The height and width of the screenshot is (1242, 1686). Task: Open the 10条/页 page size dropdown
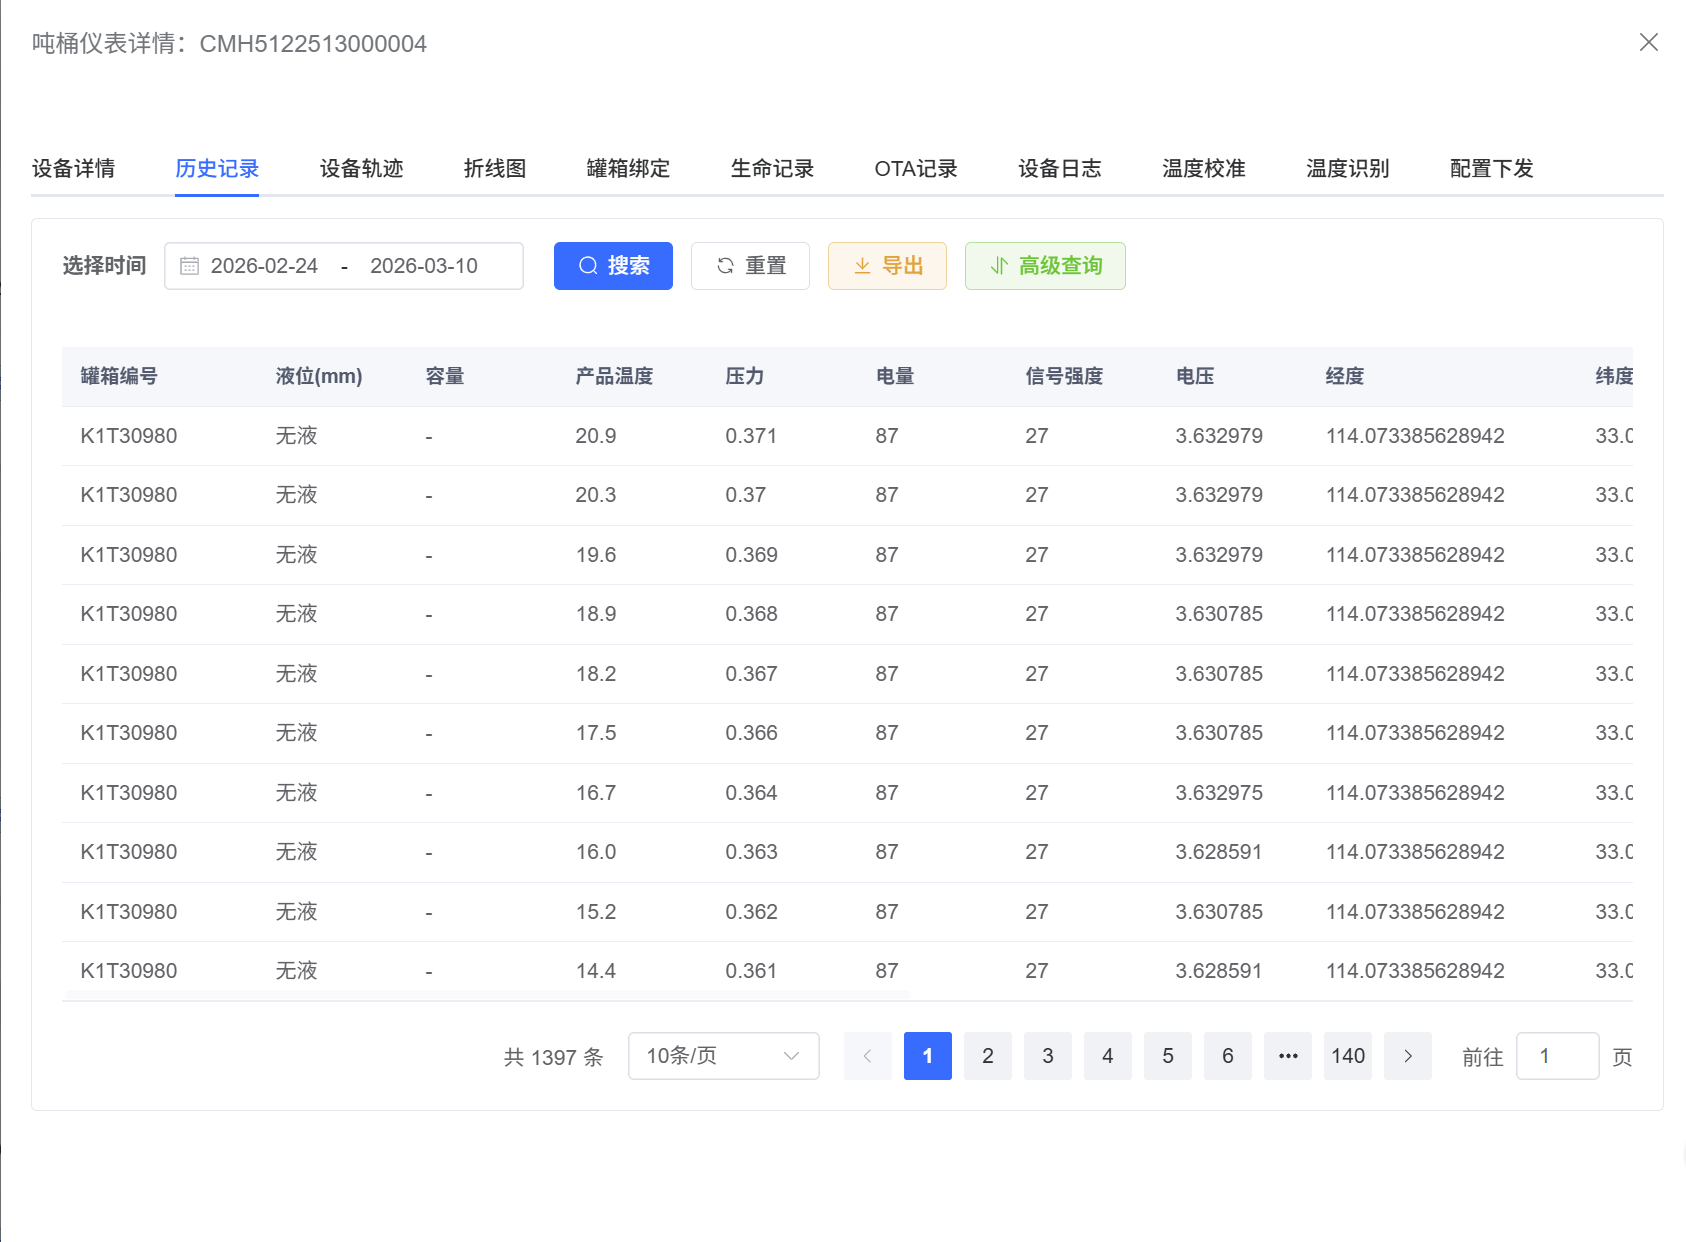tap(723, 1056)
